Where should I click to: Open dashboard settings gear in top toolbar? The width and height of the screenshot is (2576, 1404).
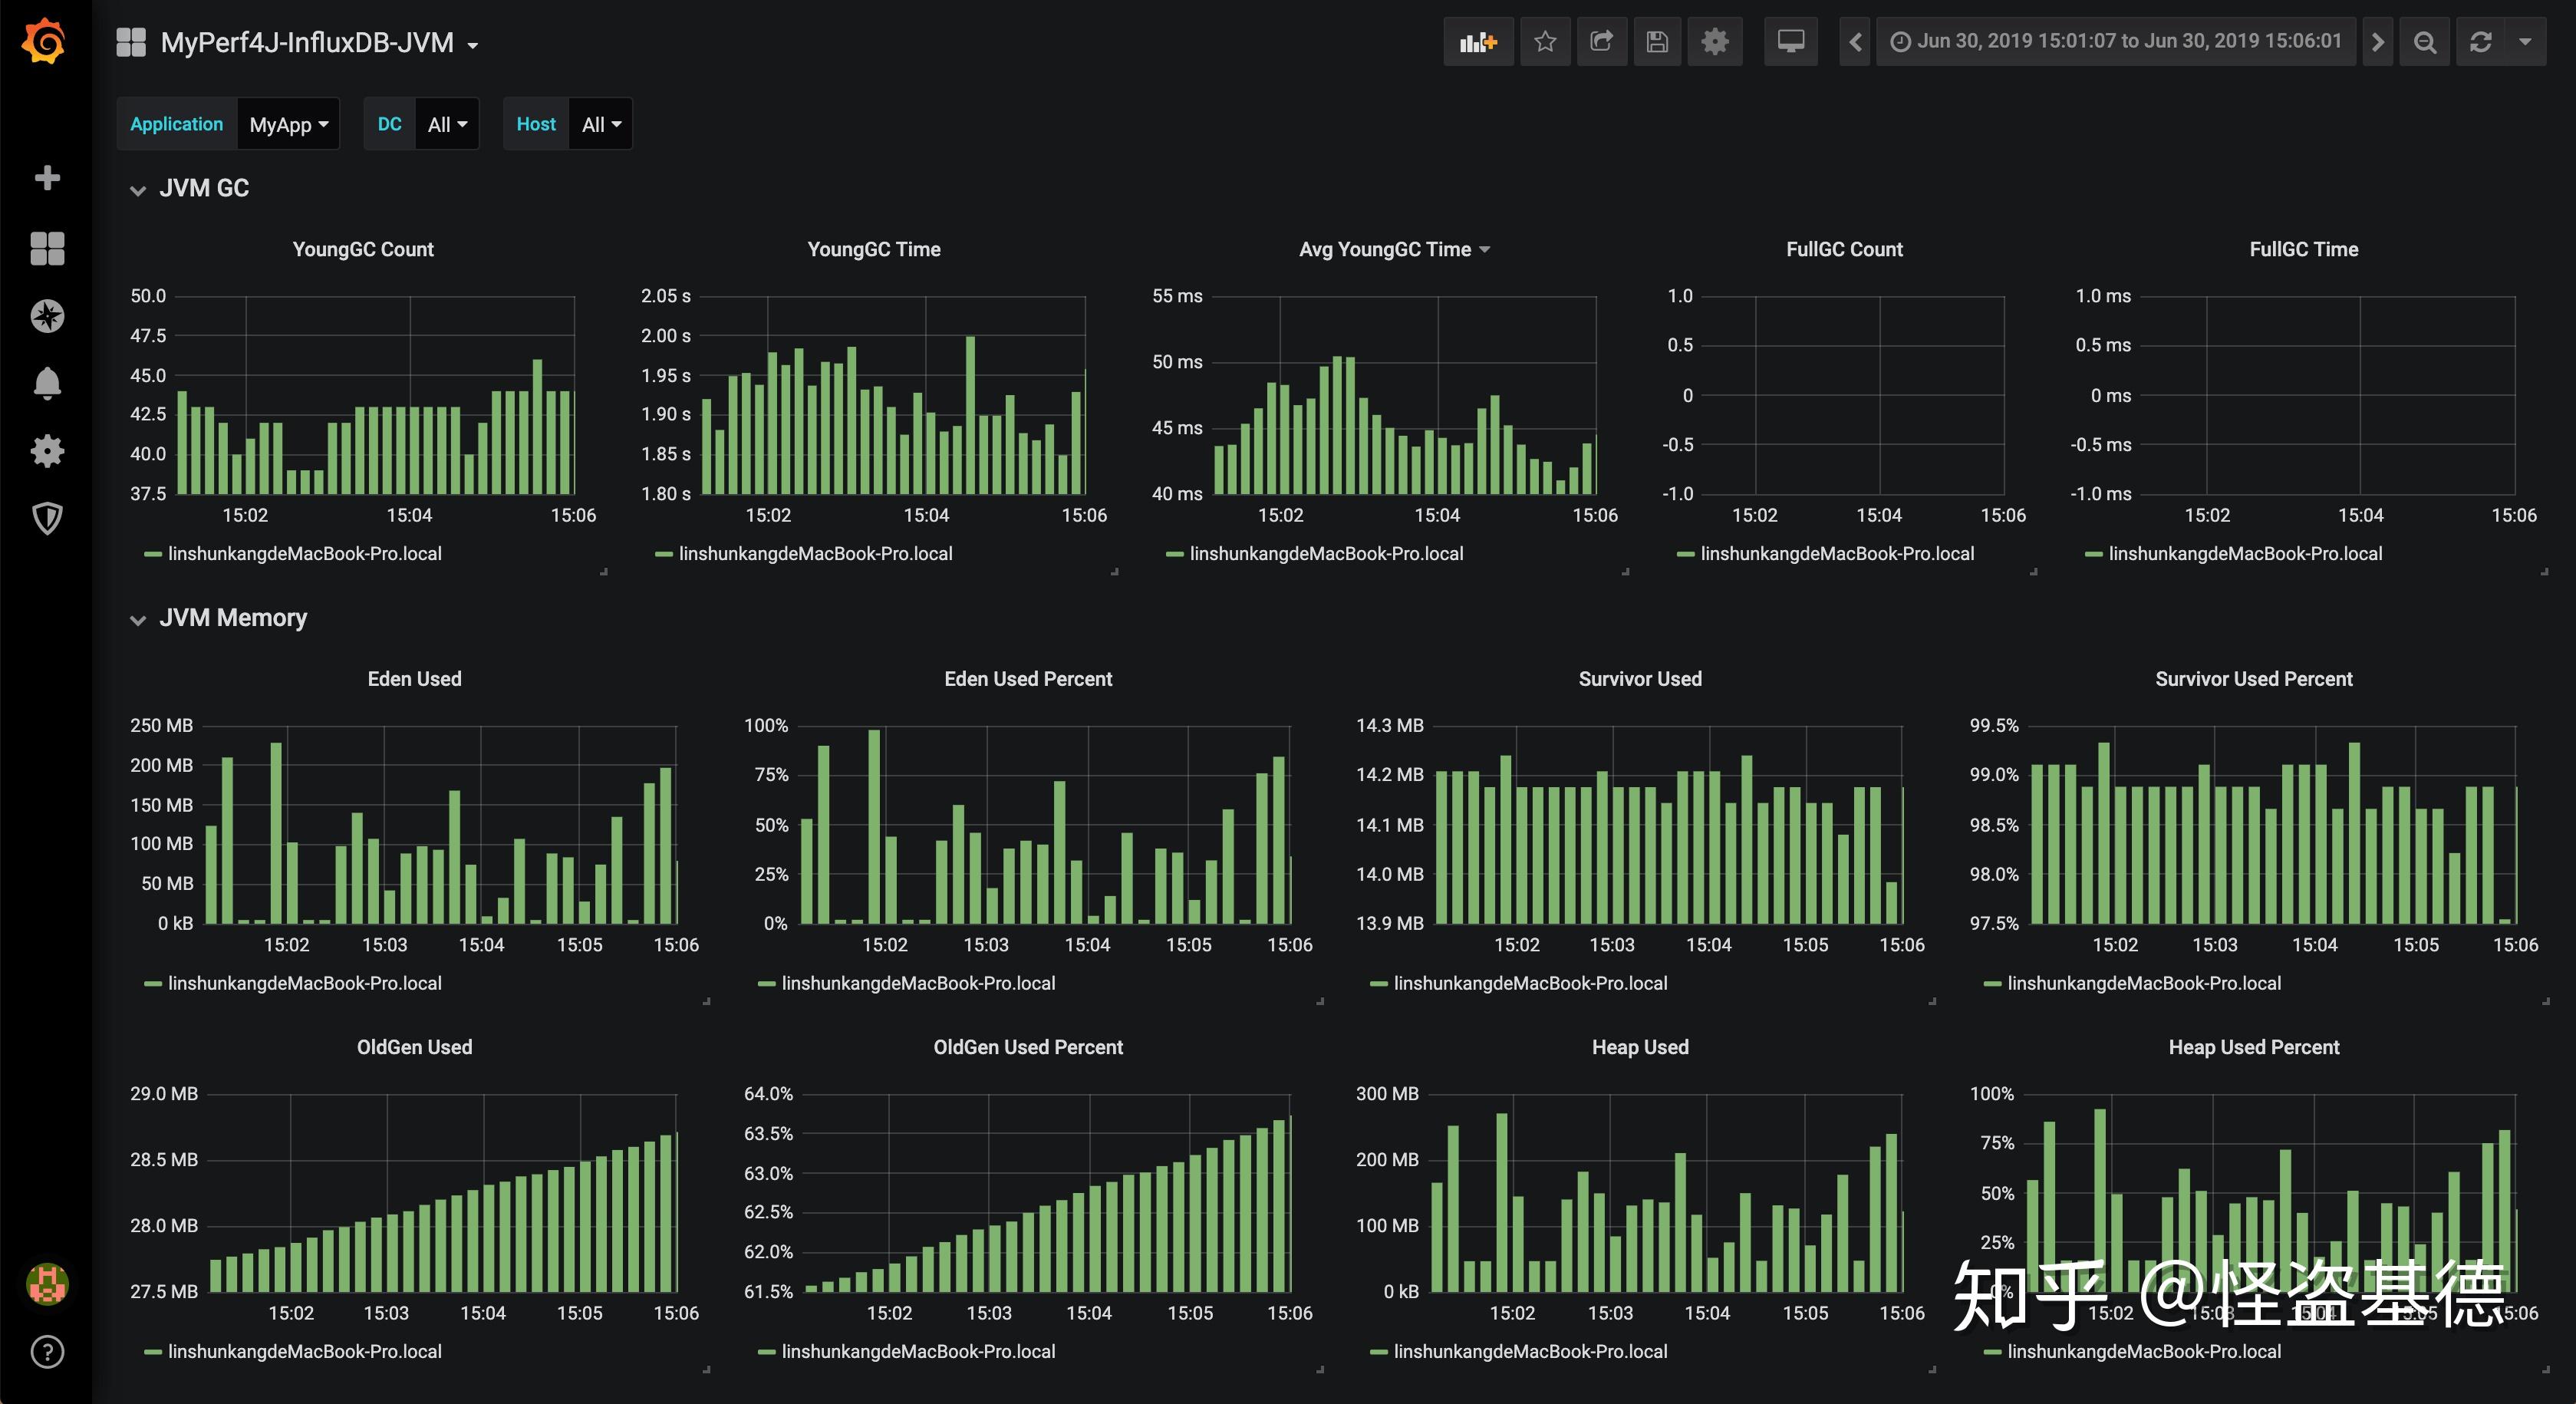coord(1714,42)
